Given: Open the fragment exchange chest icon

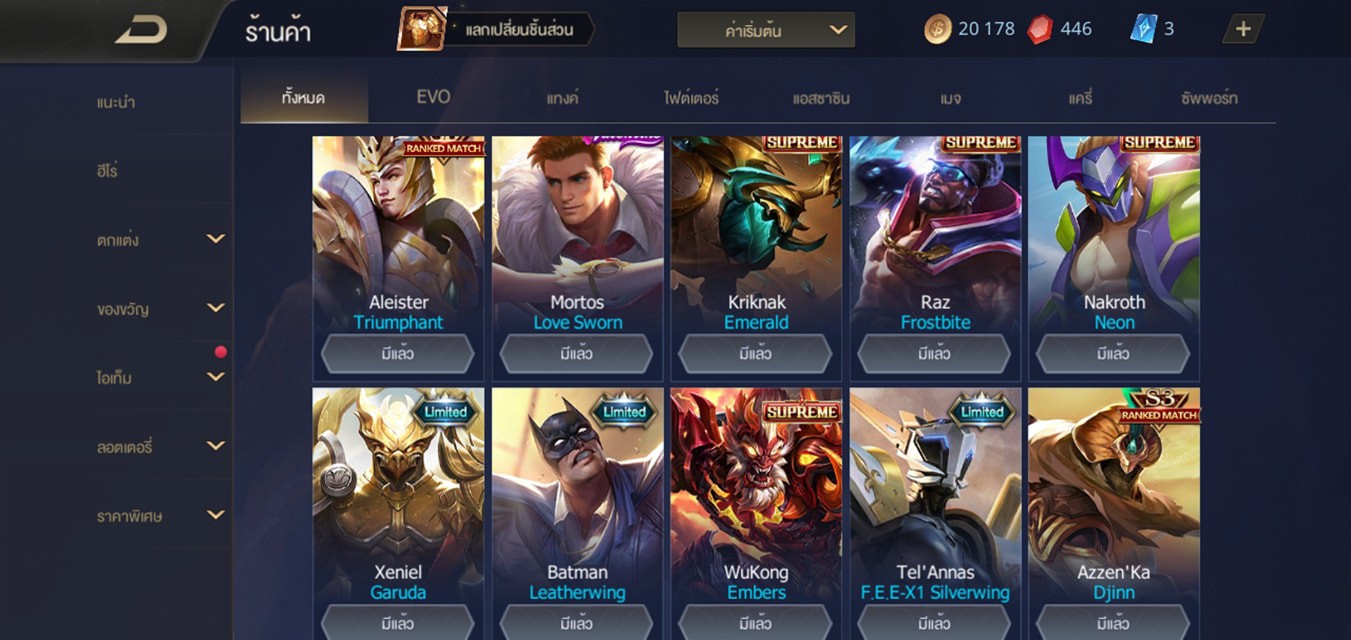Looking at the screenshot, I should click(x=422, y=29).
